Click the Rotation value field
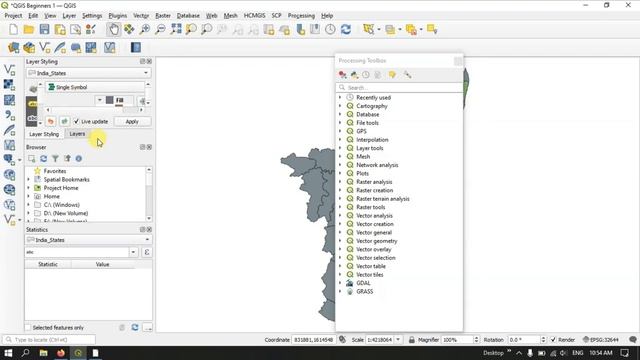The height and width of the screenshot is (360, 640). pyautogui.click(x=524, y=340)
